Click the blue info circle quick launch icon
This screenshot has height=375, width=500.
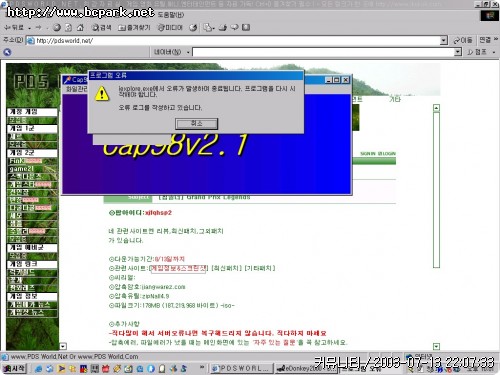click(151, 369)
